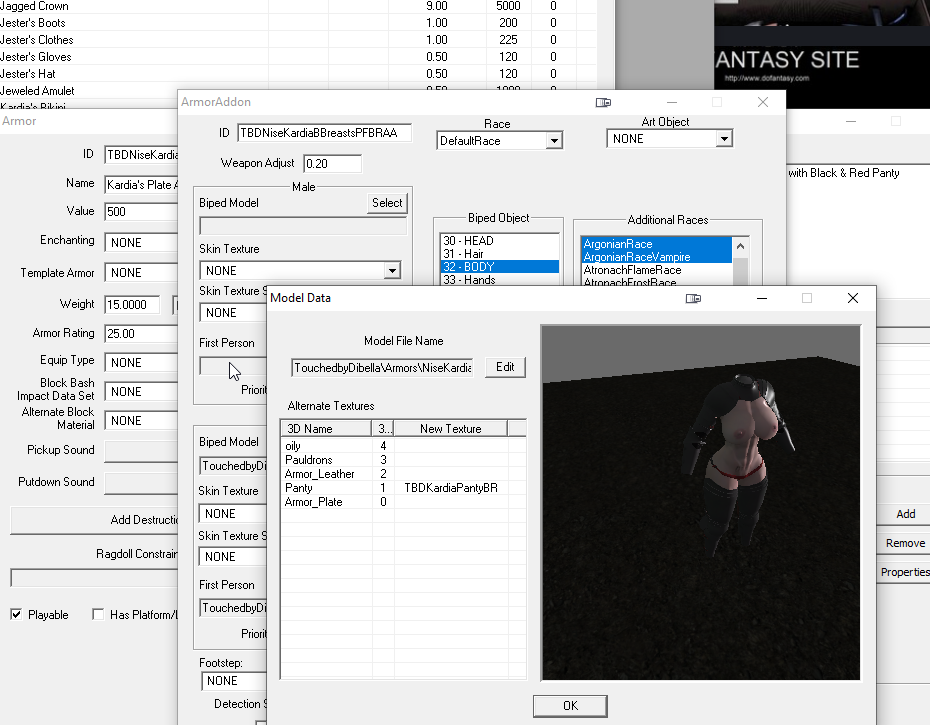The height and width of the screenshot is (725, 930).
Task: Select the Jester's Clothes row
Action: [x=298, y=40]
